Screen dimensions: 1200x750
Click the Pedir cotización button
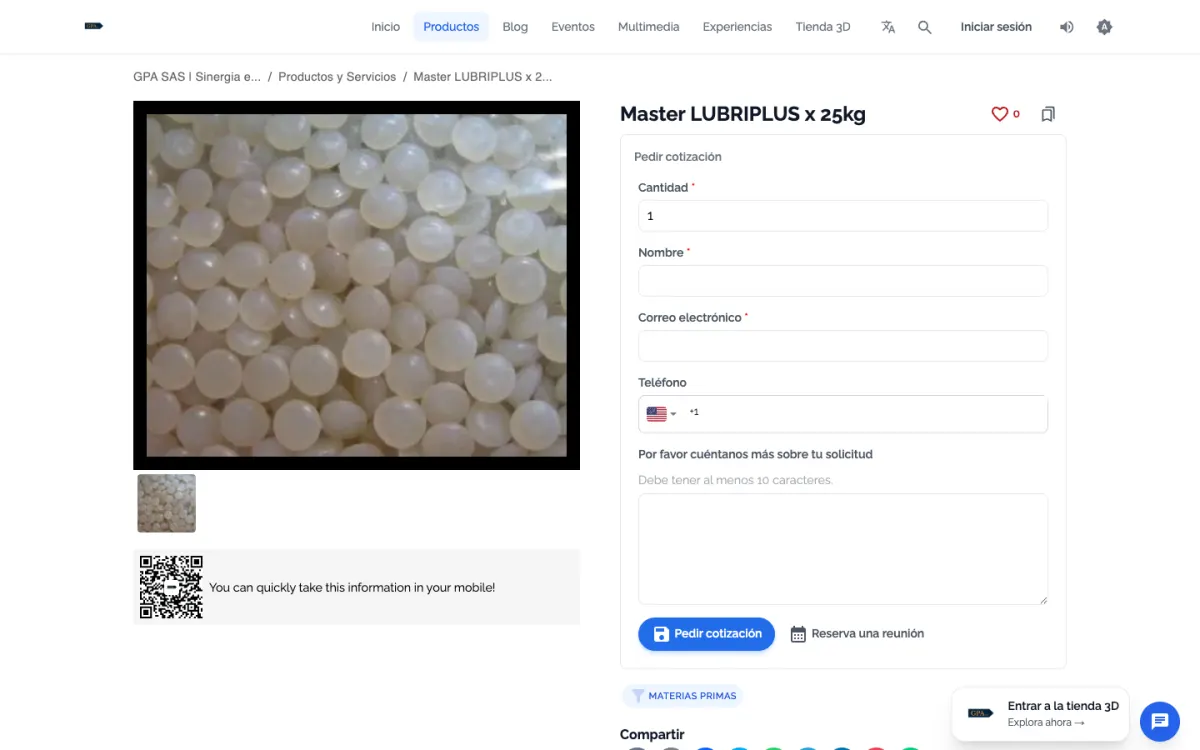pyautogui.click(x=707, y=634)
